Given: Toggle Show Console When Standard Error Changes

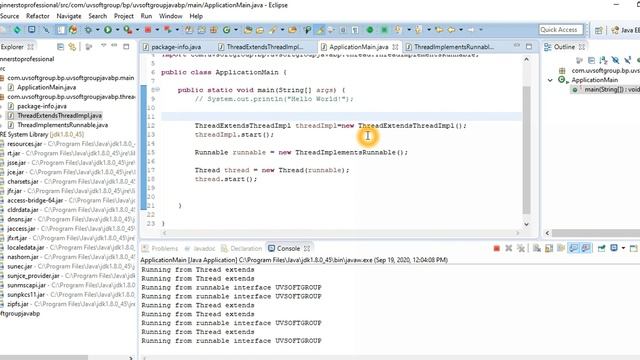Looking at the screenshot, I should 586,248.
